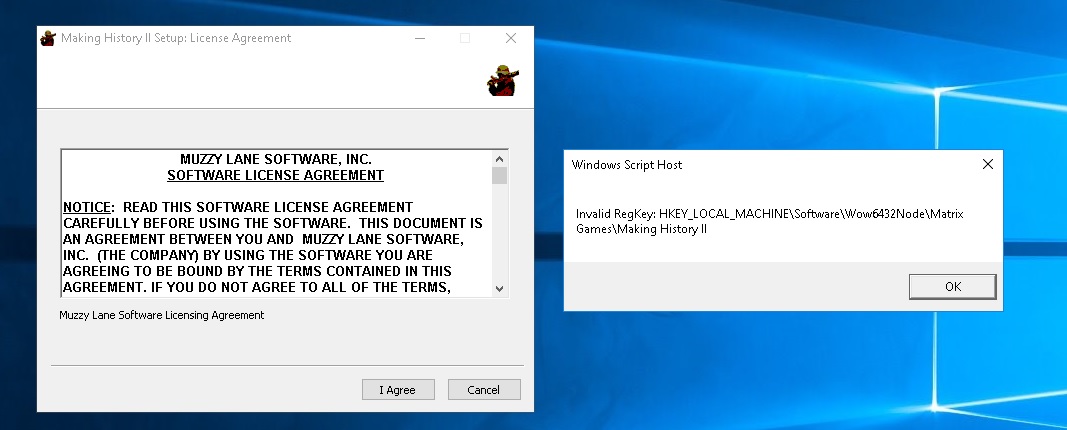Click the Windows Script Host title text

point(627,165)
